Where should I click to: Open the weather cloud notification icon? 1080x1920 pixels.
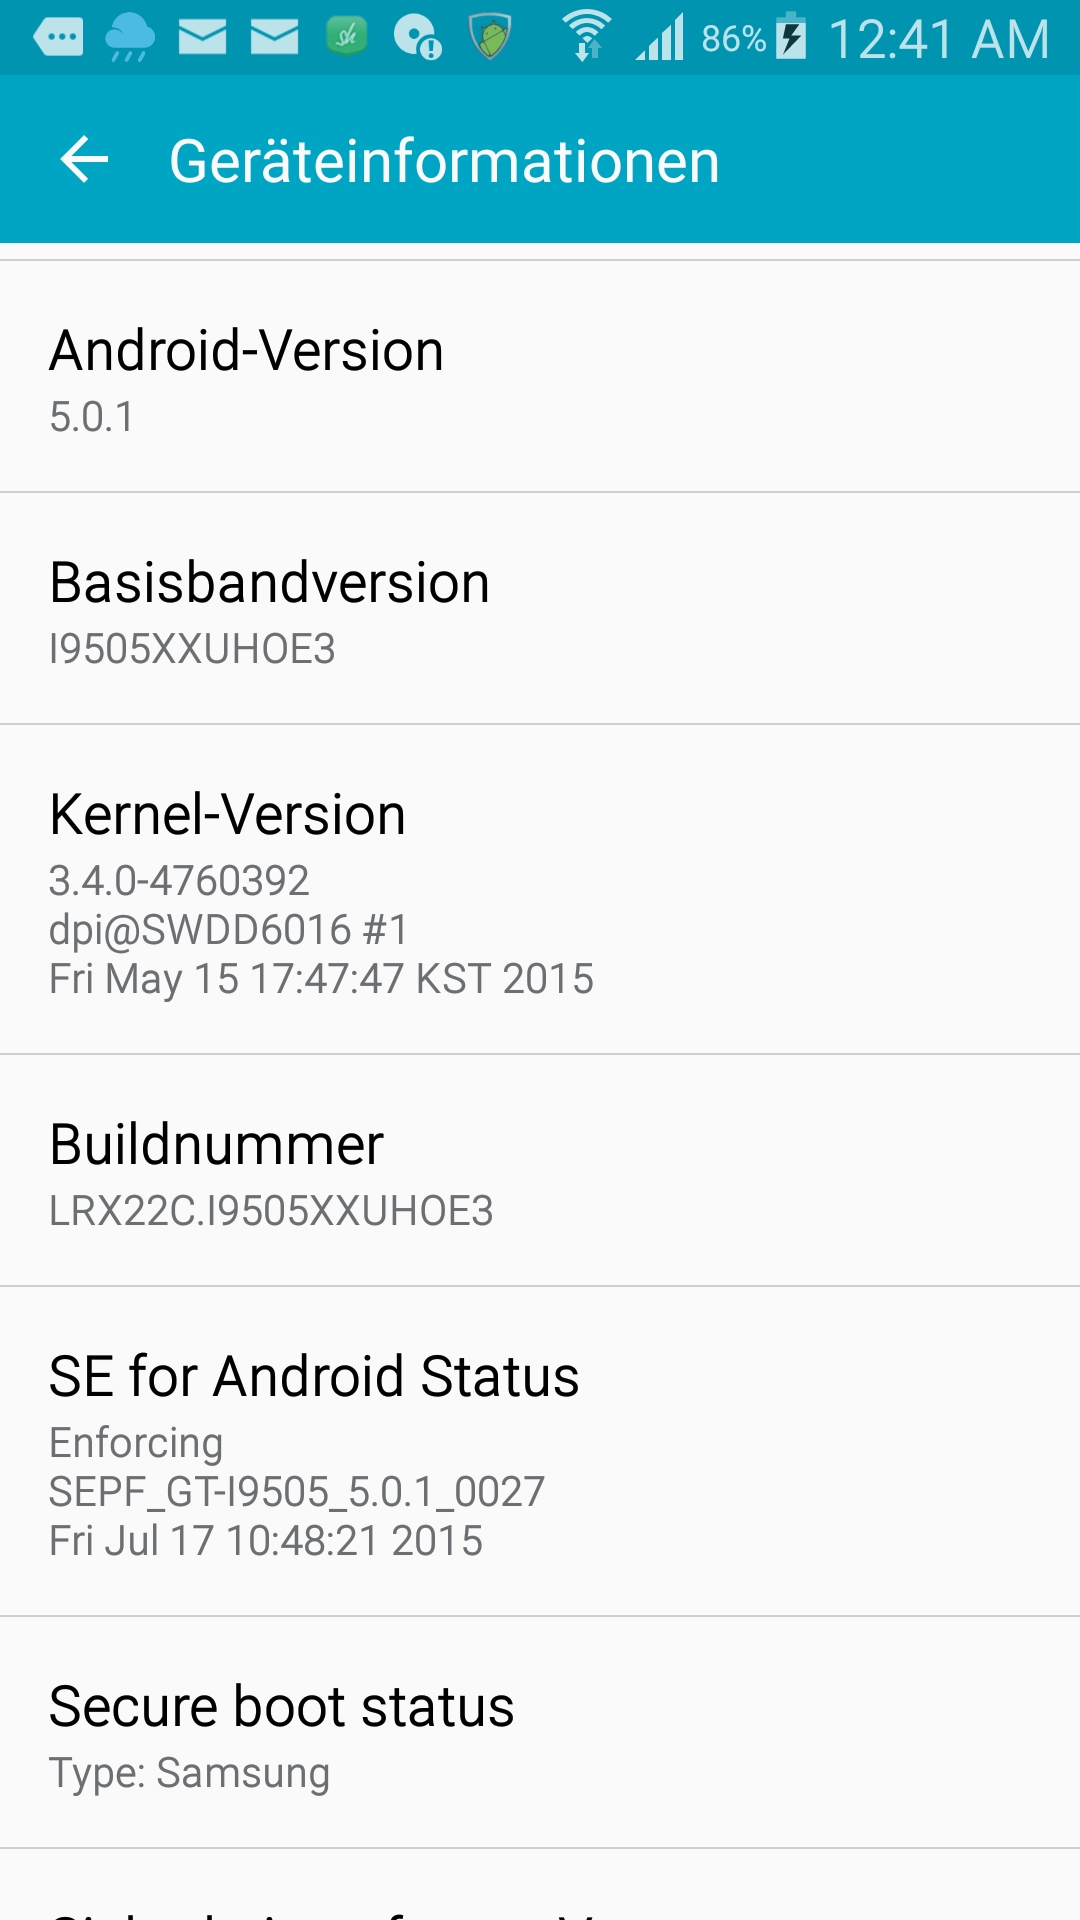(x=130, y=38)
